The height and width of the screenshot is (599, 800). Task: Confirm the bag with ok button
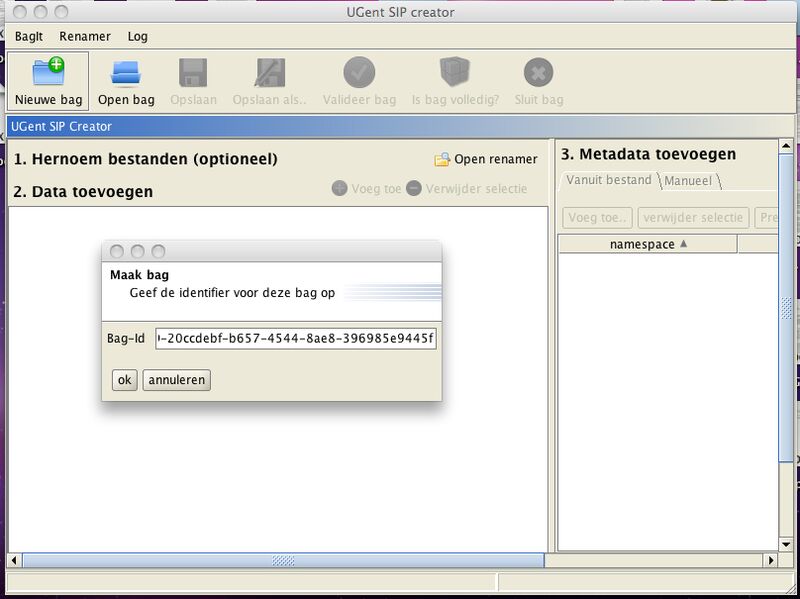click(124, 380)
